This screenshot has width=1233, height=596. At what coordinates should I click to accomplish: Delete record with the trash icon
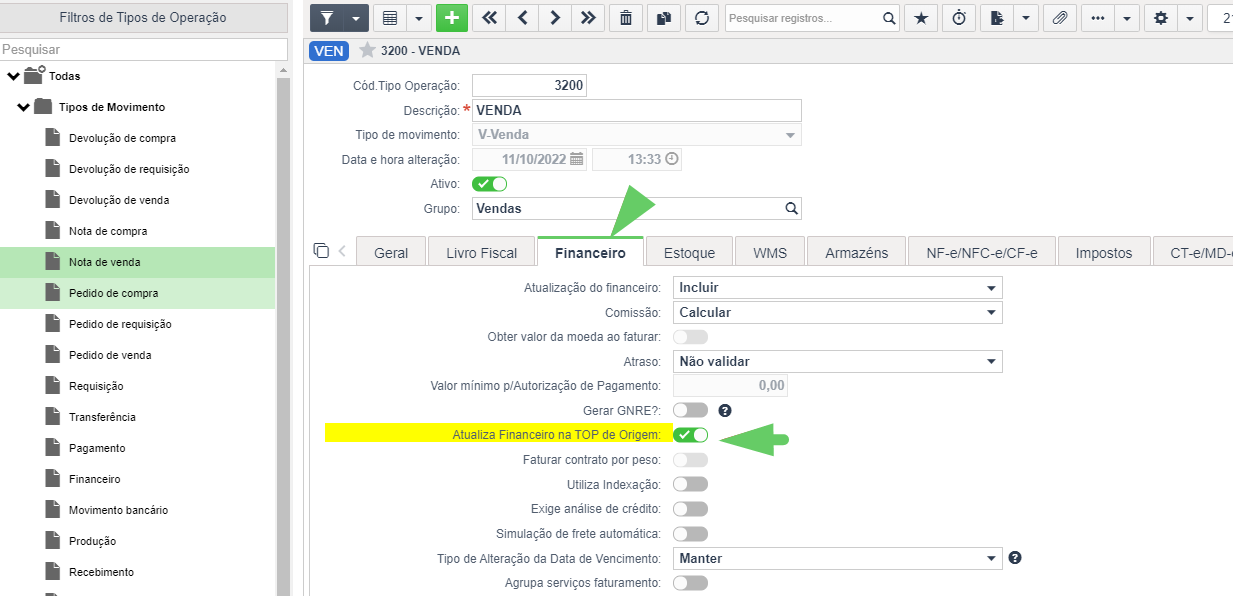[626, 18]
